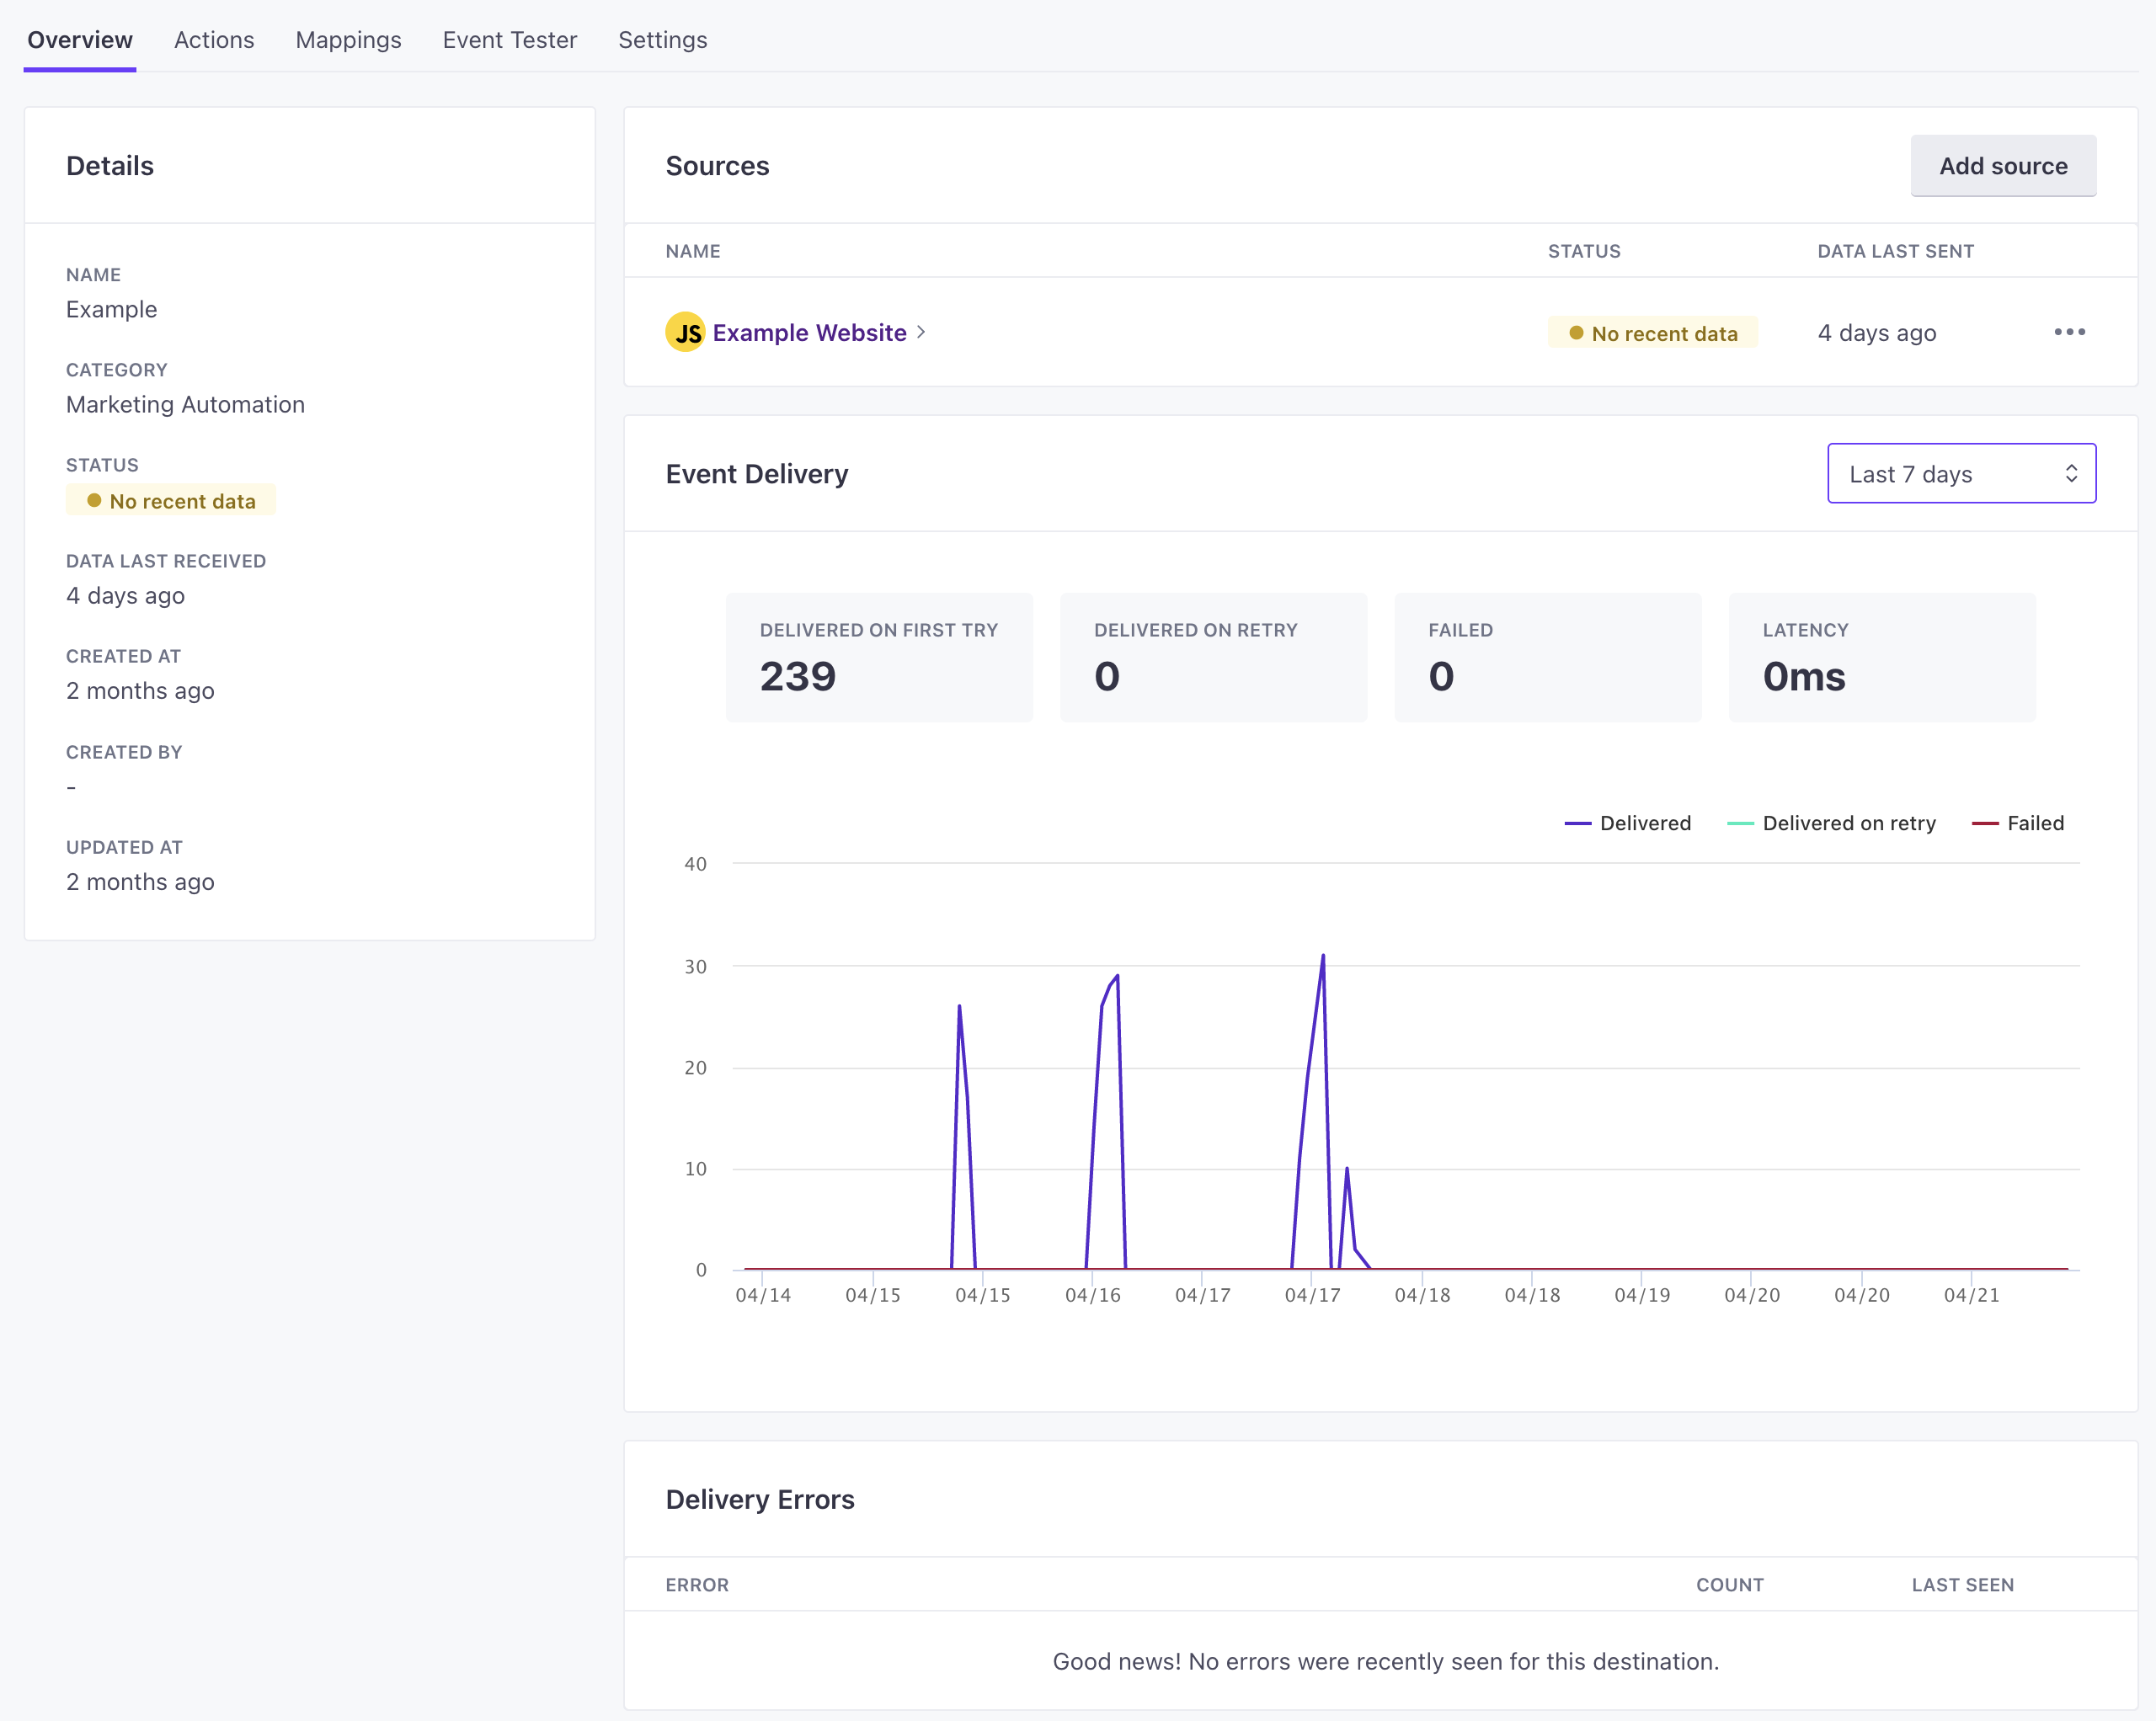The height and width of the screenshot is (1721, 2156).
Task: Click the Delivered on first try 239 card
Action: [879, 658]
